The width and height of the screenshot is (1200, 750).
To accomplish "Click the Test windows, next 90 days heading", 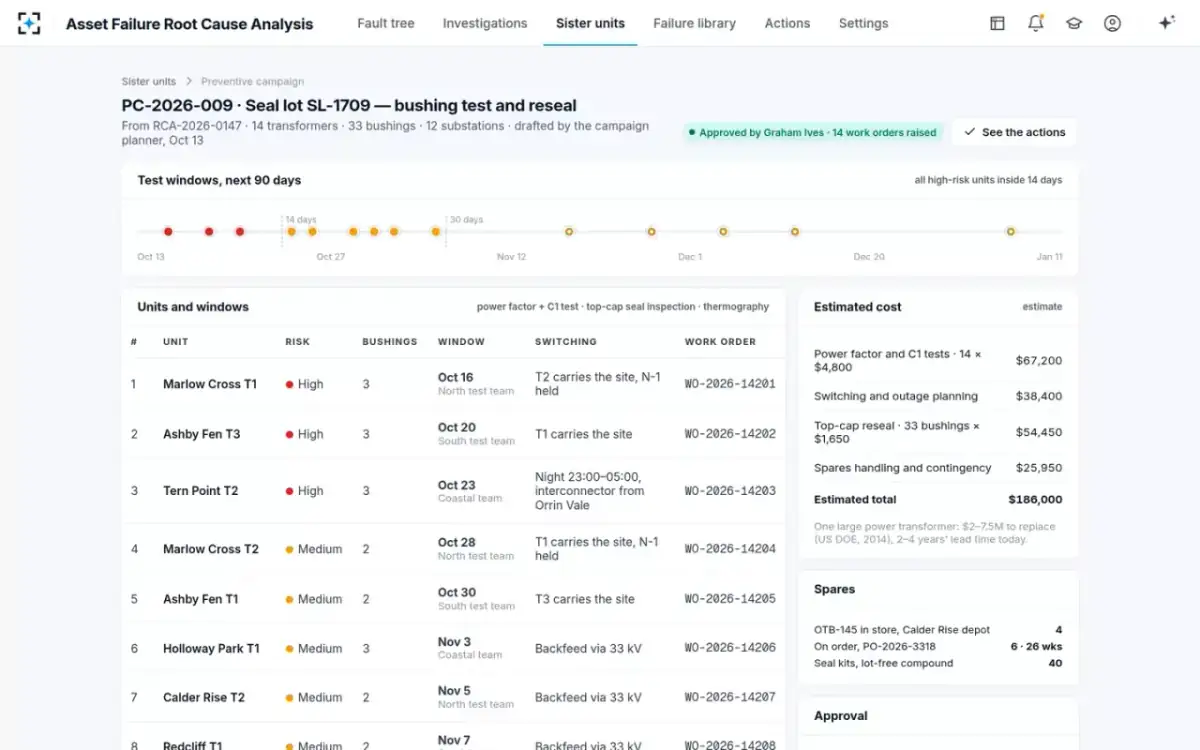I will point(219,180).
